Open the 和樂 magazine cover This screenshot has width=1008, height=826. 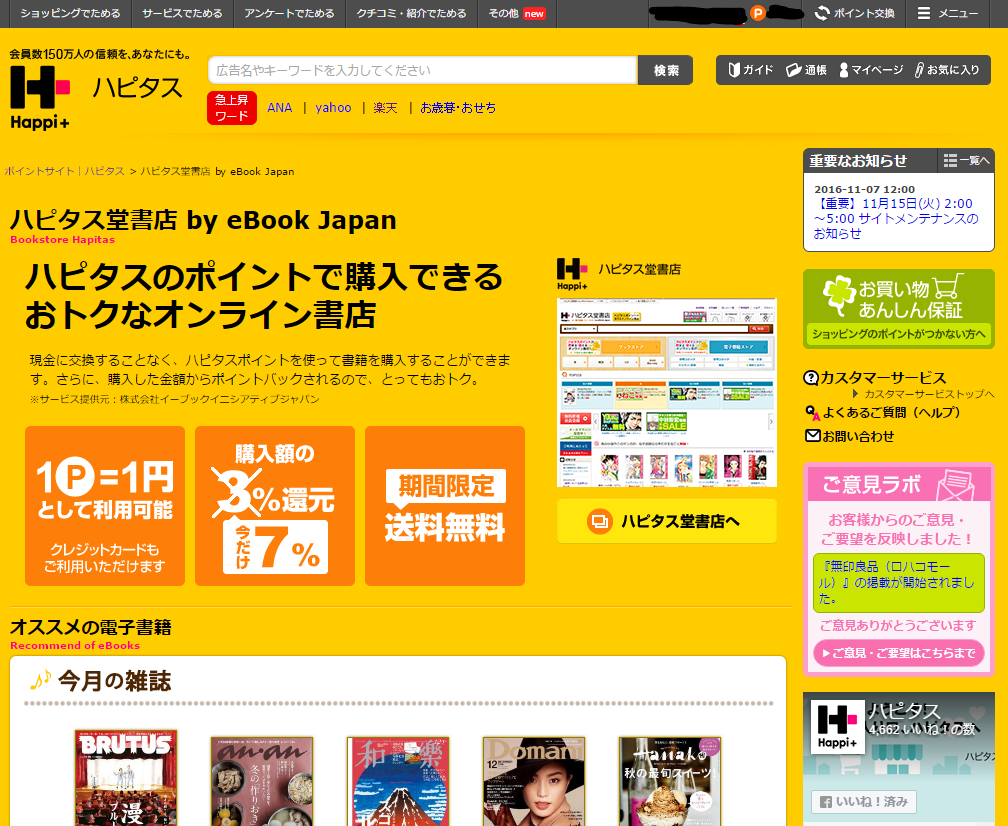point(398,781)
